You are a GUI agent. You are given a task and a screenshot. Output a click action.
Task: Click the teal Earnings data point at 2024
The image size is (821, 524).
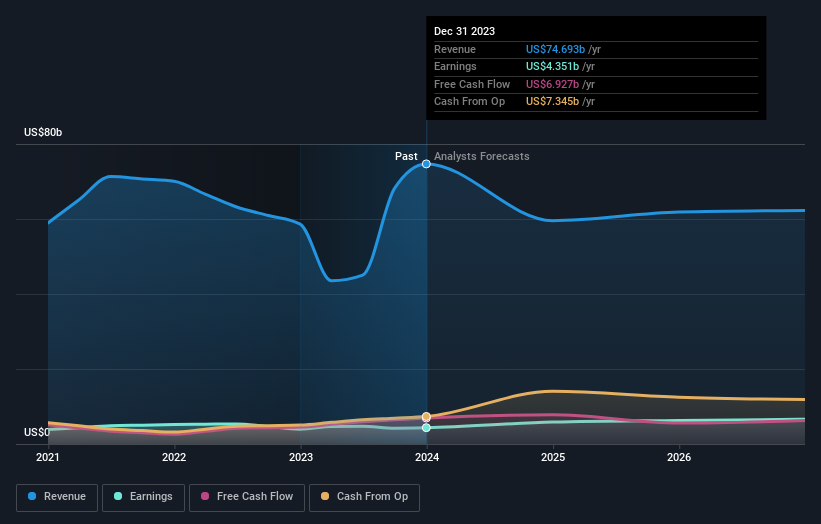(x=426, y=428)
